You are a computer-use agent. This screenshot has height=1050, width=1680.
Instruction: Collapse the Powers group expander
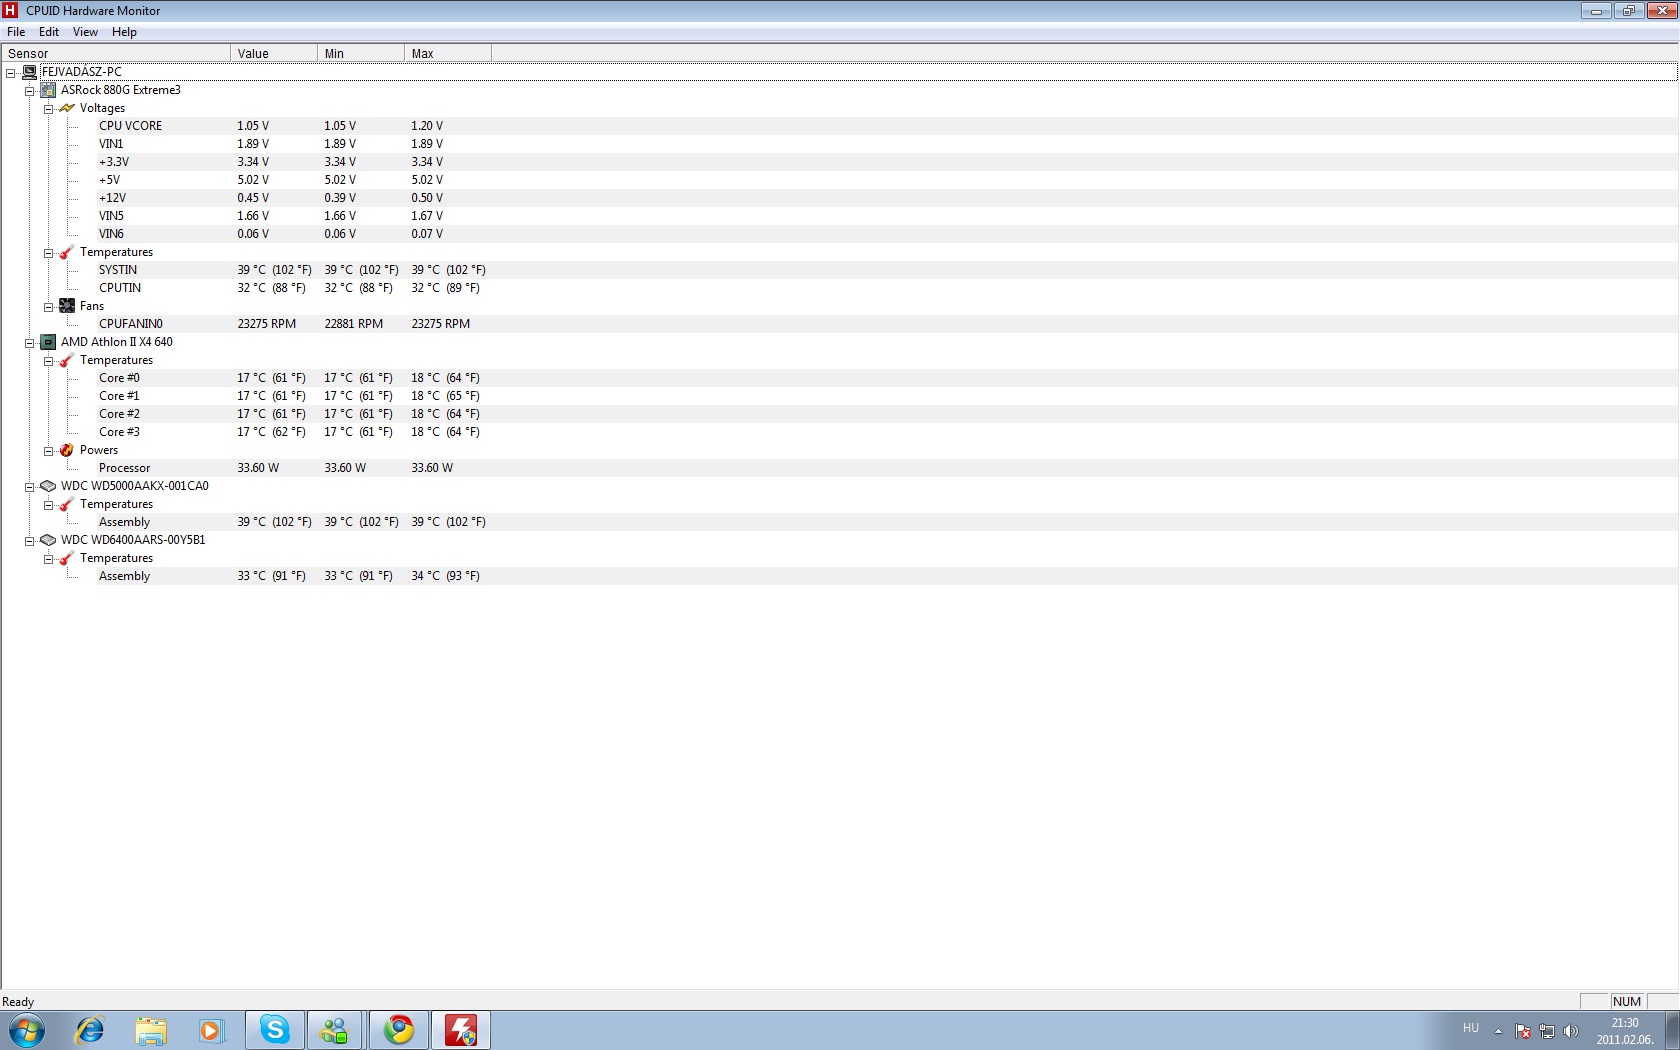[x=48, y=451]
